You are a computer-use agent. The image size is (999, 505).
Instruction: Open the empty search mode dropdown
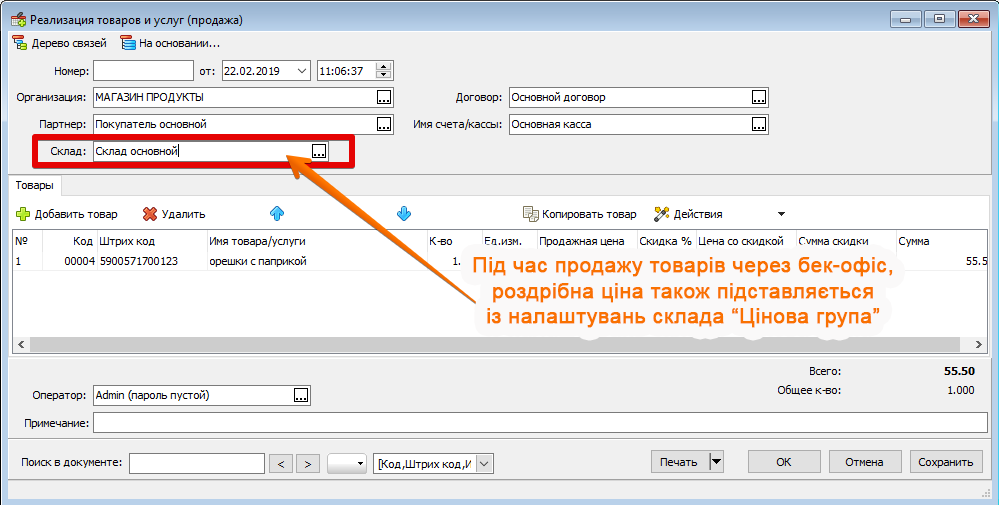(x=347, y=464)
